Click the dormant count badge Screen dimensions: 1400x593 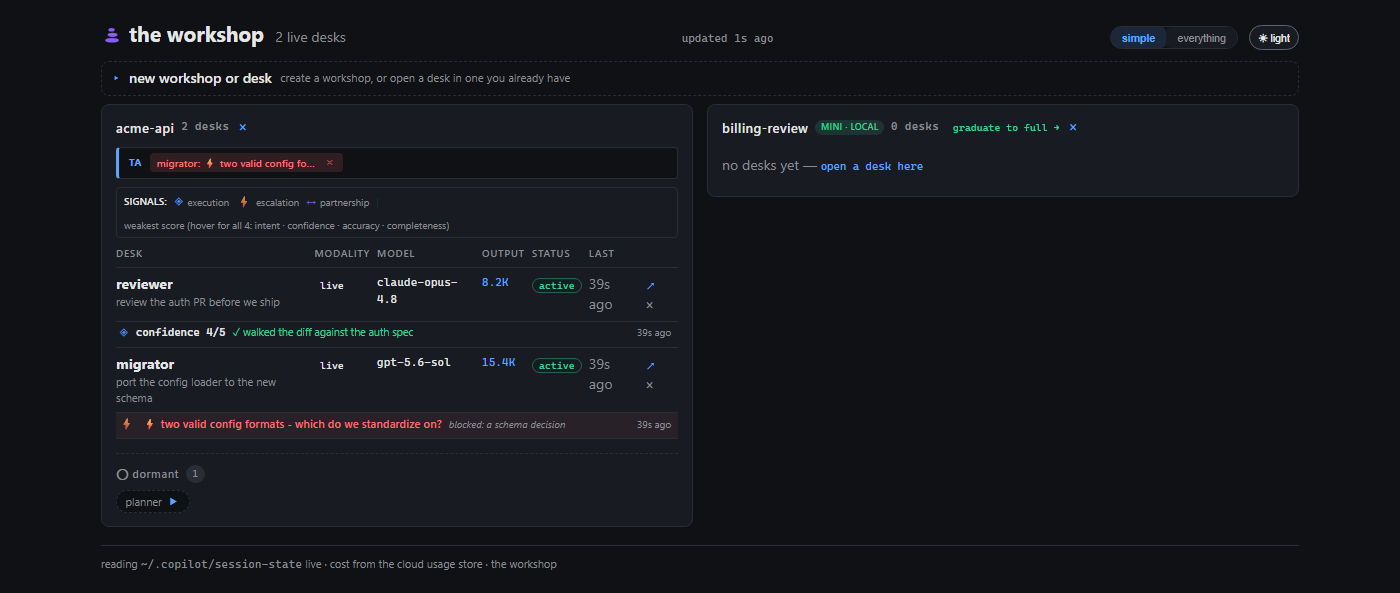(195, 474)
